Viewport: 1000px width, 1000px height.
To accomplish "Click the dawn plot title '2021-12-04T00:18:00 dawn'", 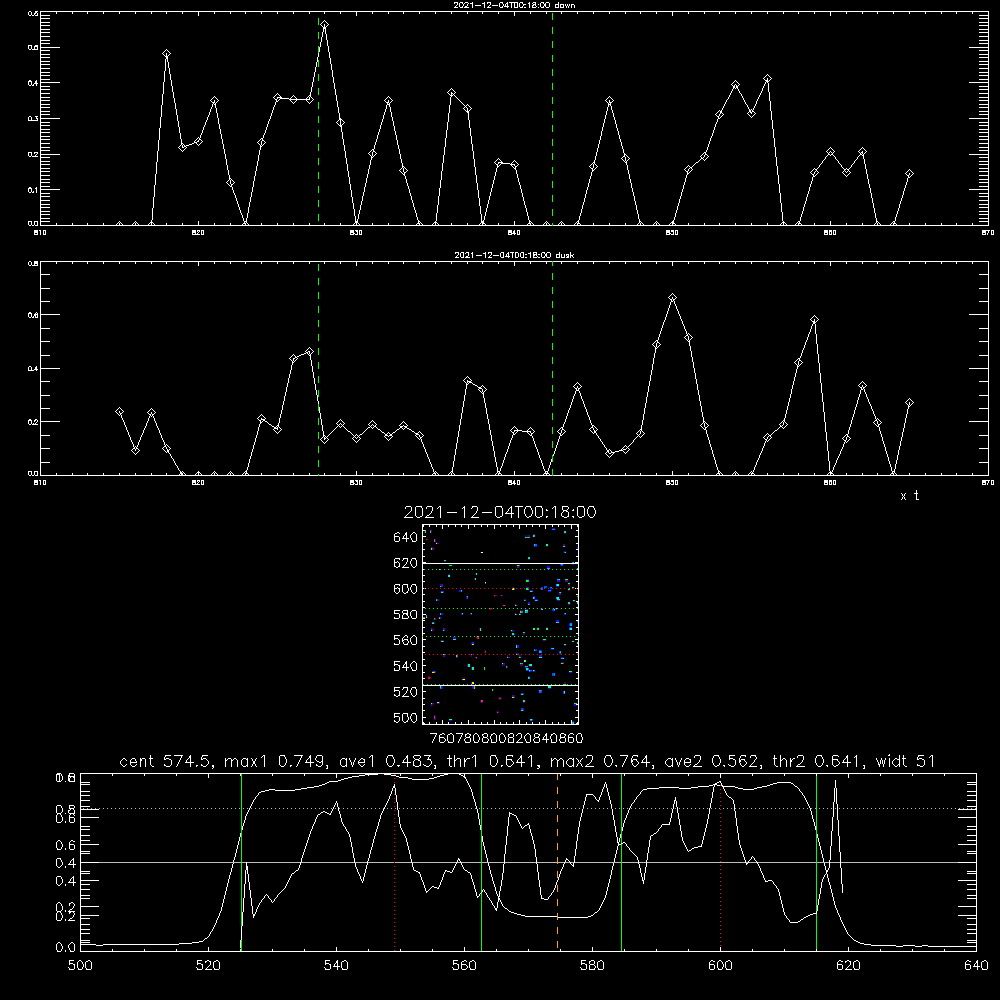I will click(514, 5).
